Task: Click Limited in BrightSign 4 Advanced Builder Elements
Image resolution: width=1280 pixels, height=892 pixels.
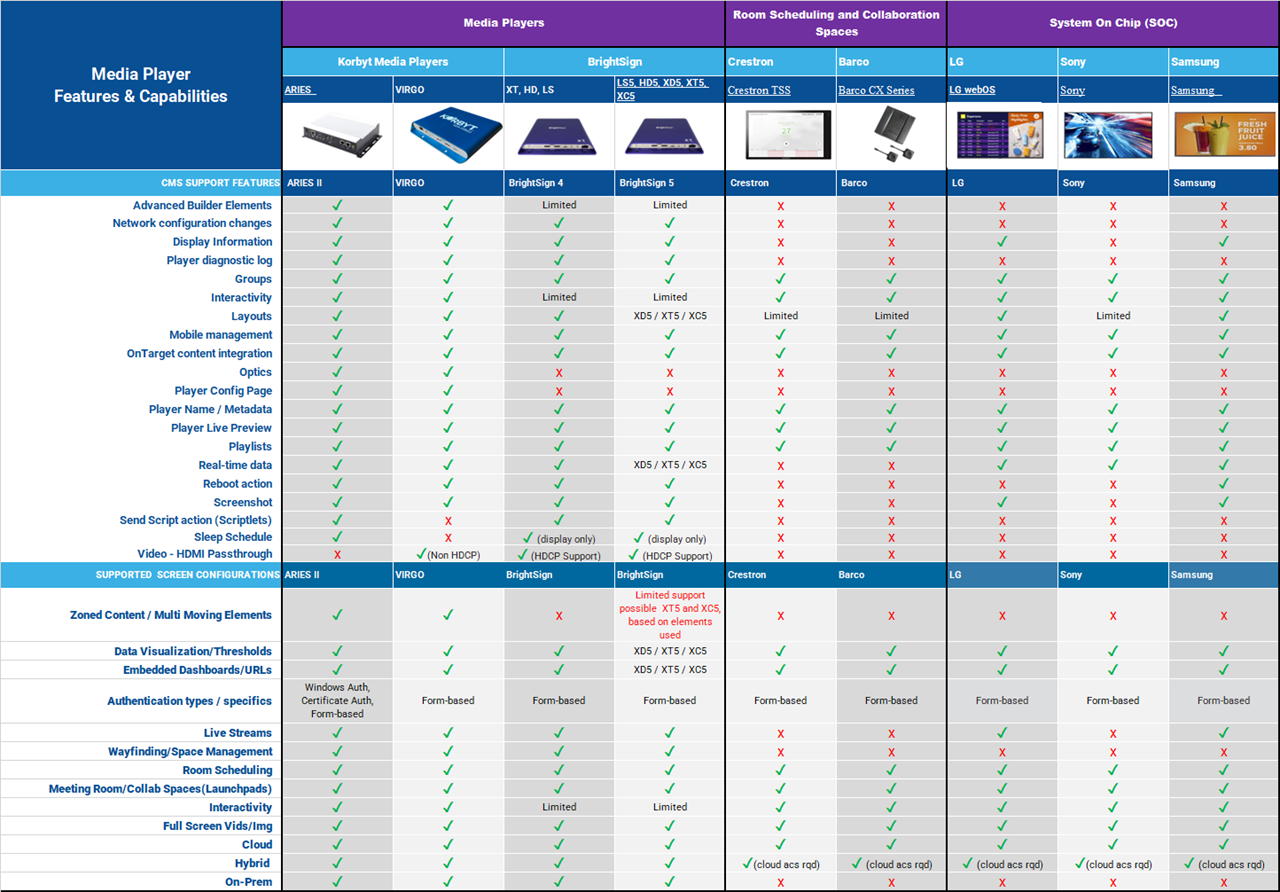Action: (x=559, y=205)
